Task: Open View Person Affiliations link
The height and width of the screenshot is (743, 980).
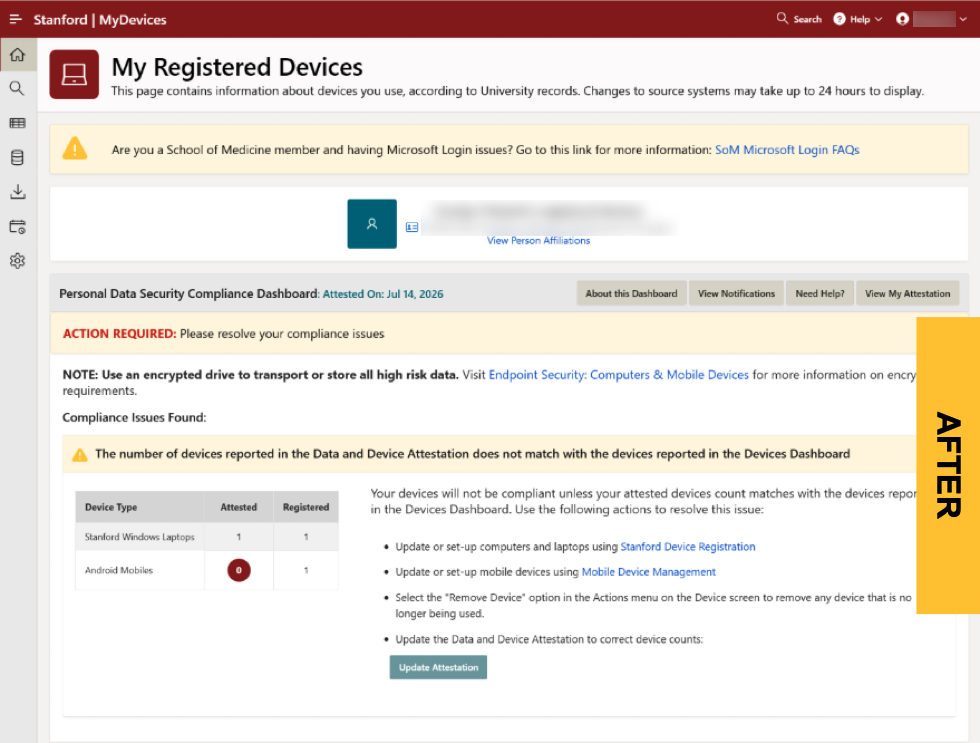Action: (538, 241)
